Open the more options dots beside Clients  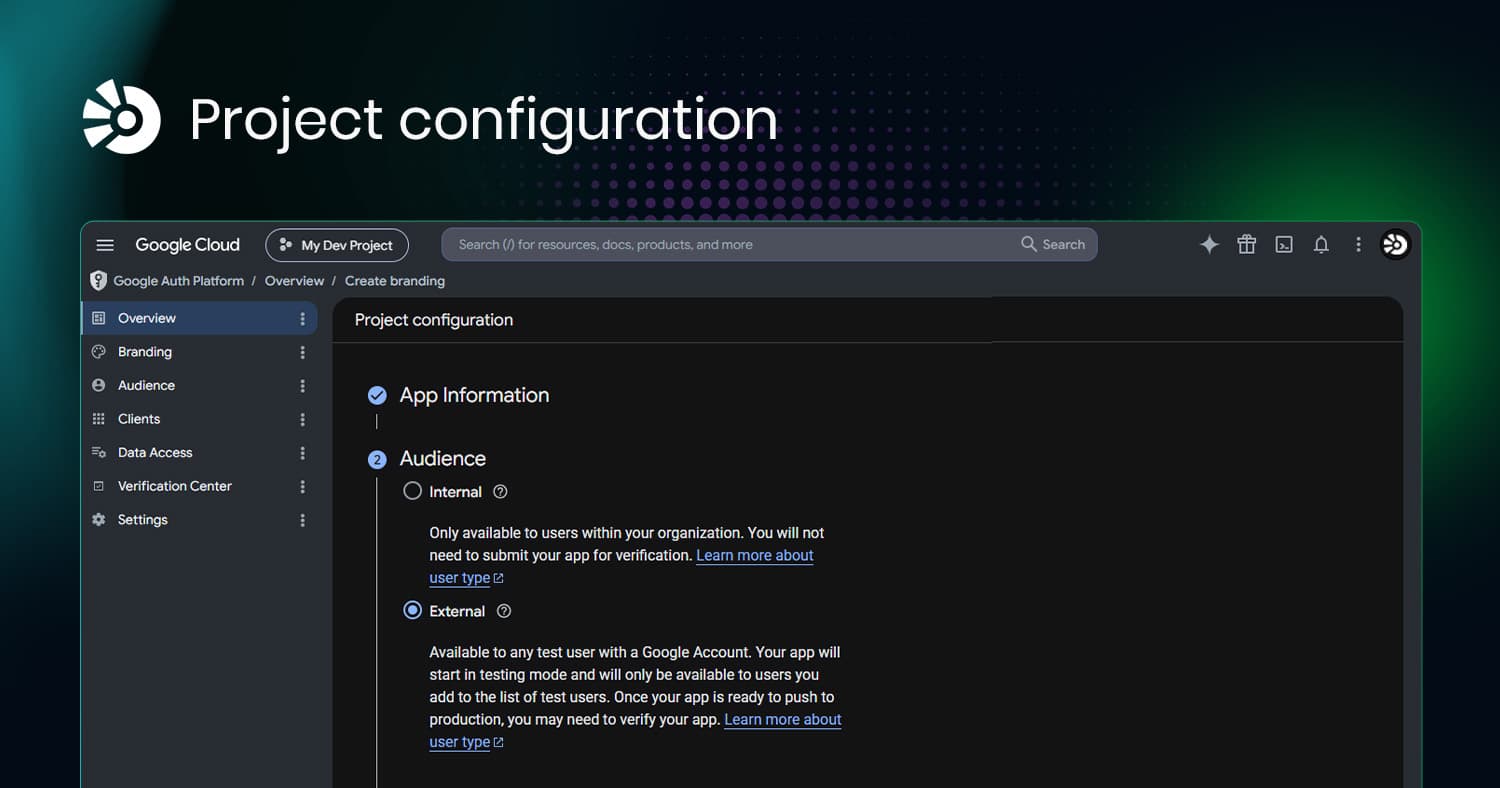303,419
